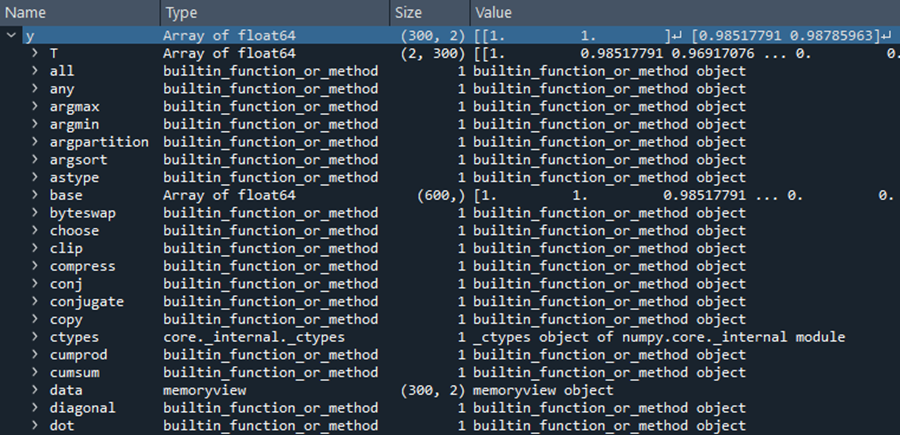This screenshot has height=435, width=900.
Task: Click the _ctypes object value cell
Action: coord(660,337)
